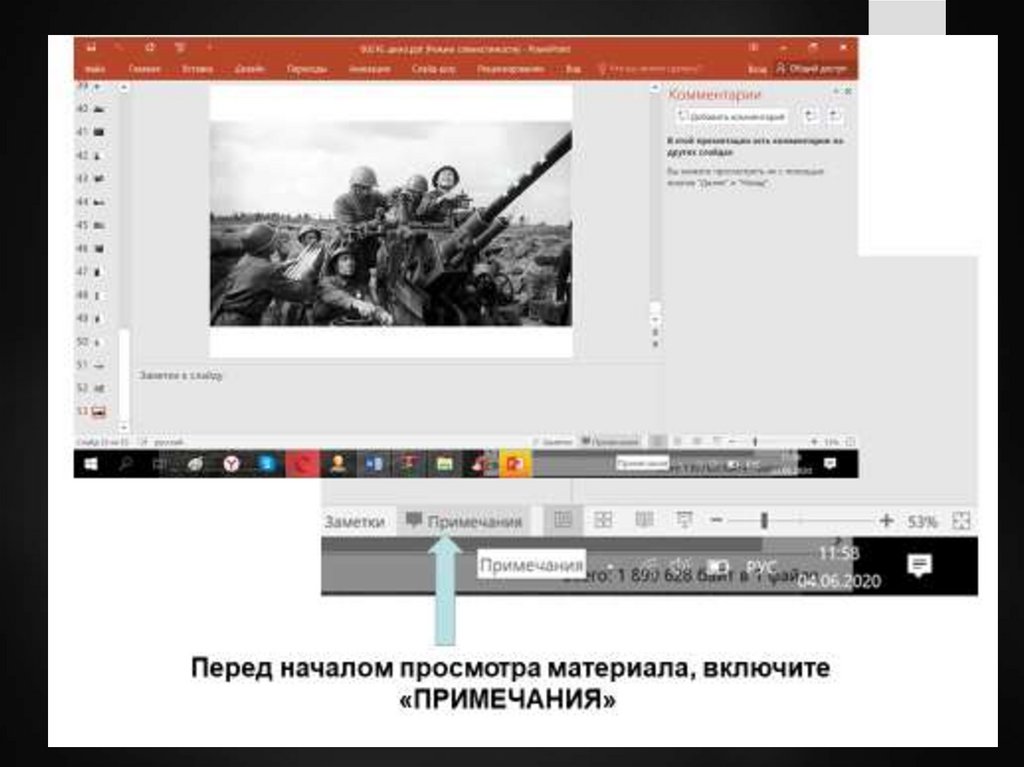Click the language indicator in the small status bar

point(168,442)
